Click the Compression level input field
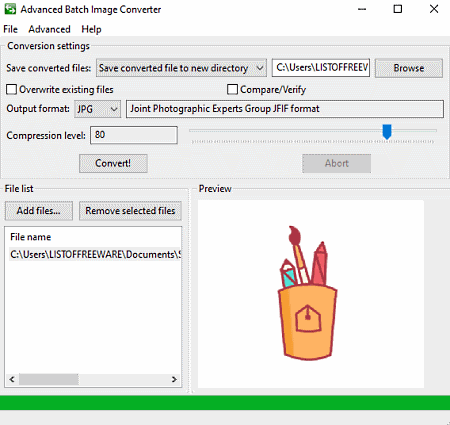450x425 pixels. [x=134, y=135]
